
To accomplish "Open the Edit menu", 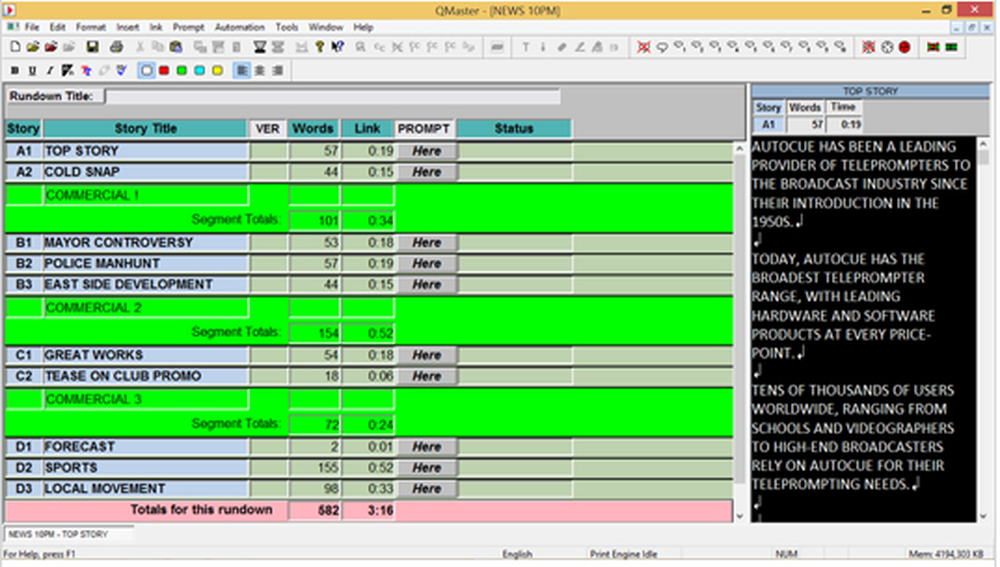I will 57,27.
